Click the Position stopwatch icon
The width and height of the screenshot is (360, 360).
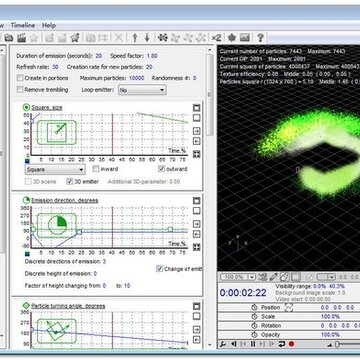tap(255, 307)
